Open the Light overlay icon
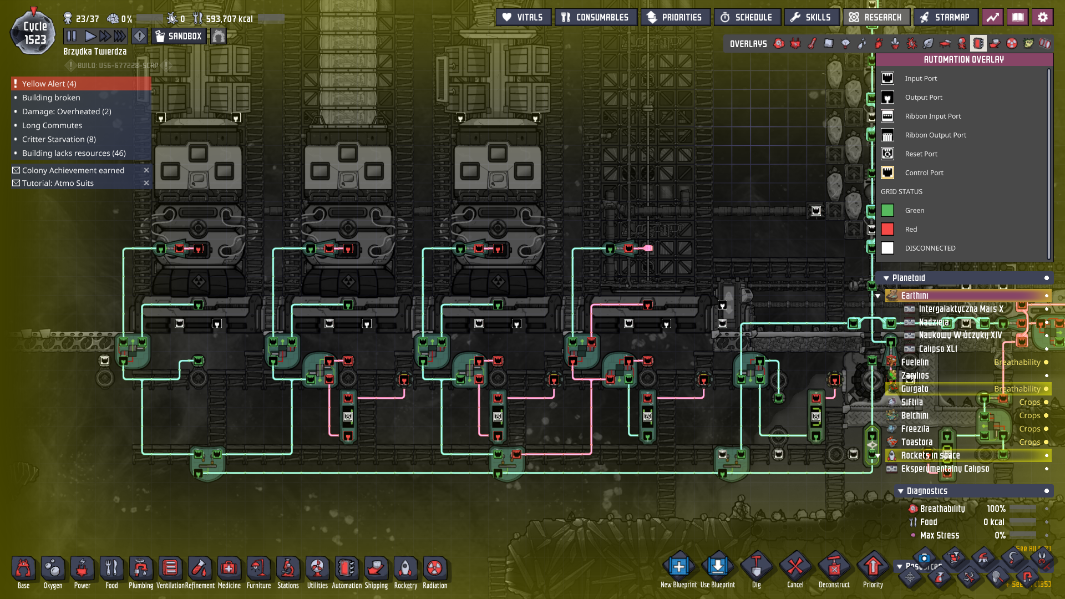The height and width of the screenshot is (599, 1065). click(x=846, y=43)
